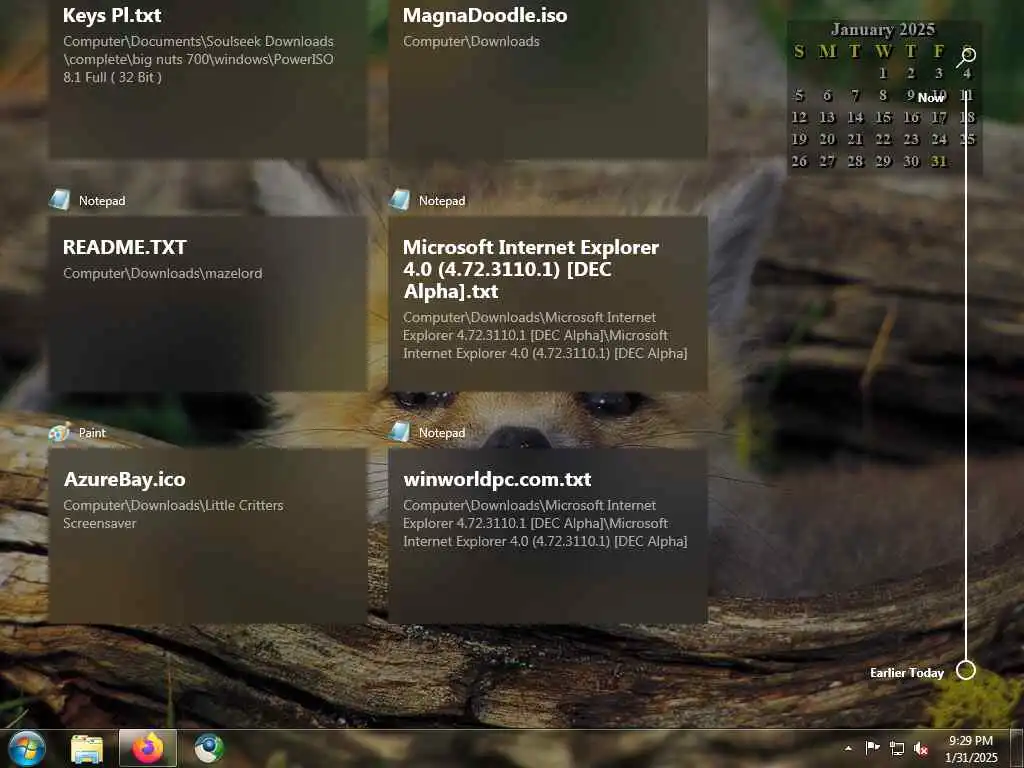Click the Soulseek Downloads path text
Viewport: 1024px width, 768px height.
point(198,59)
